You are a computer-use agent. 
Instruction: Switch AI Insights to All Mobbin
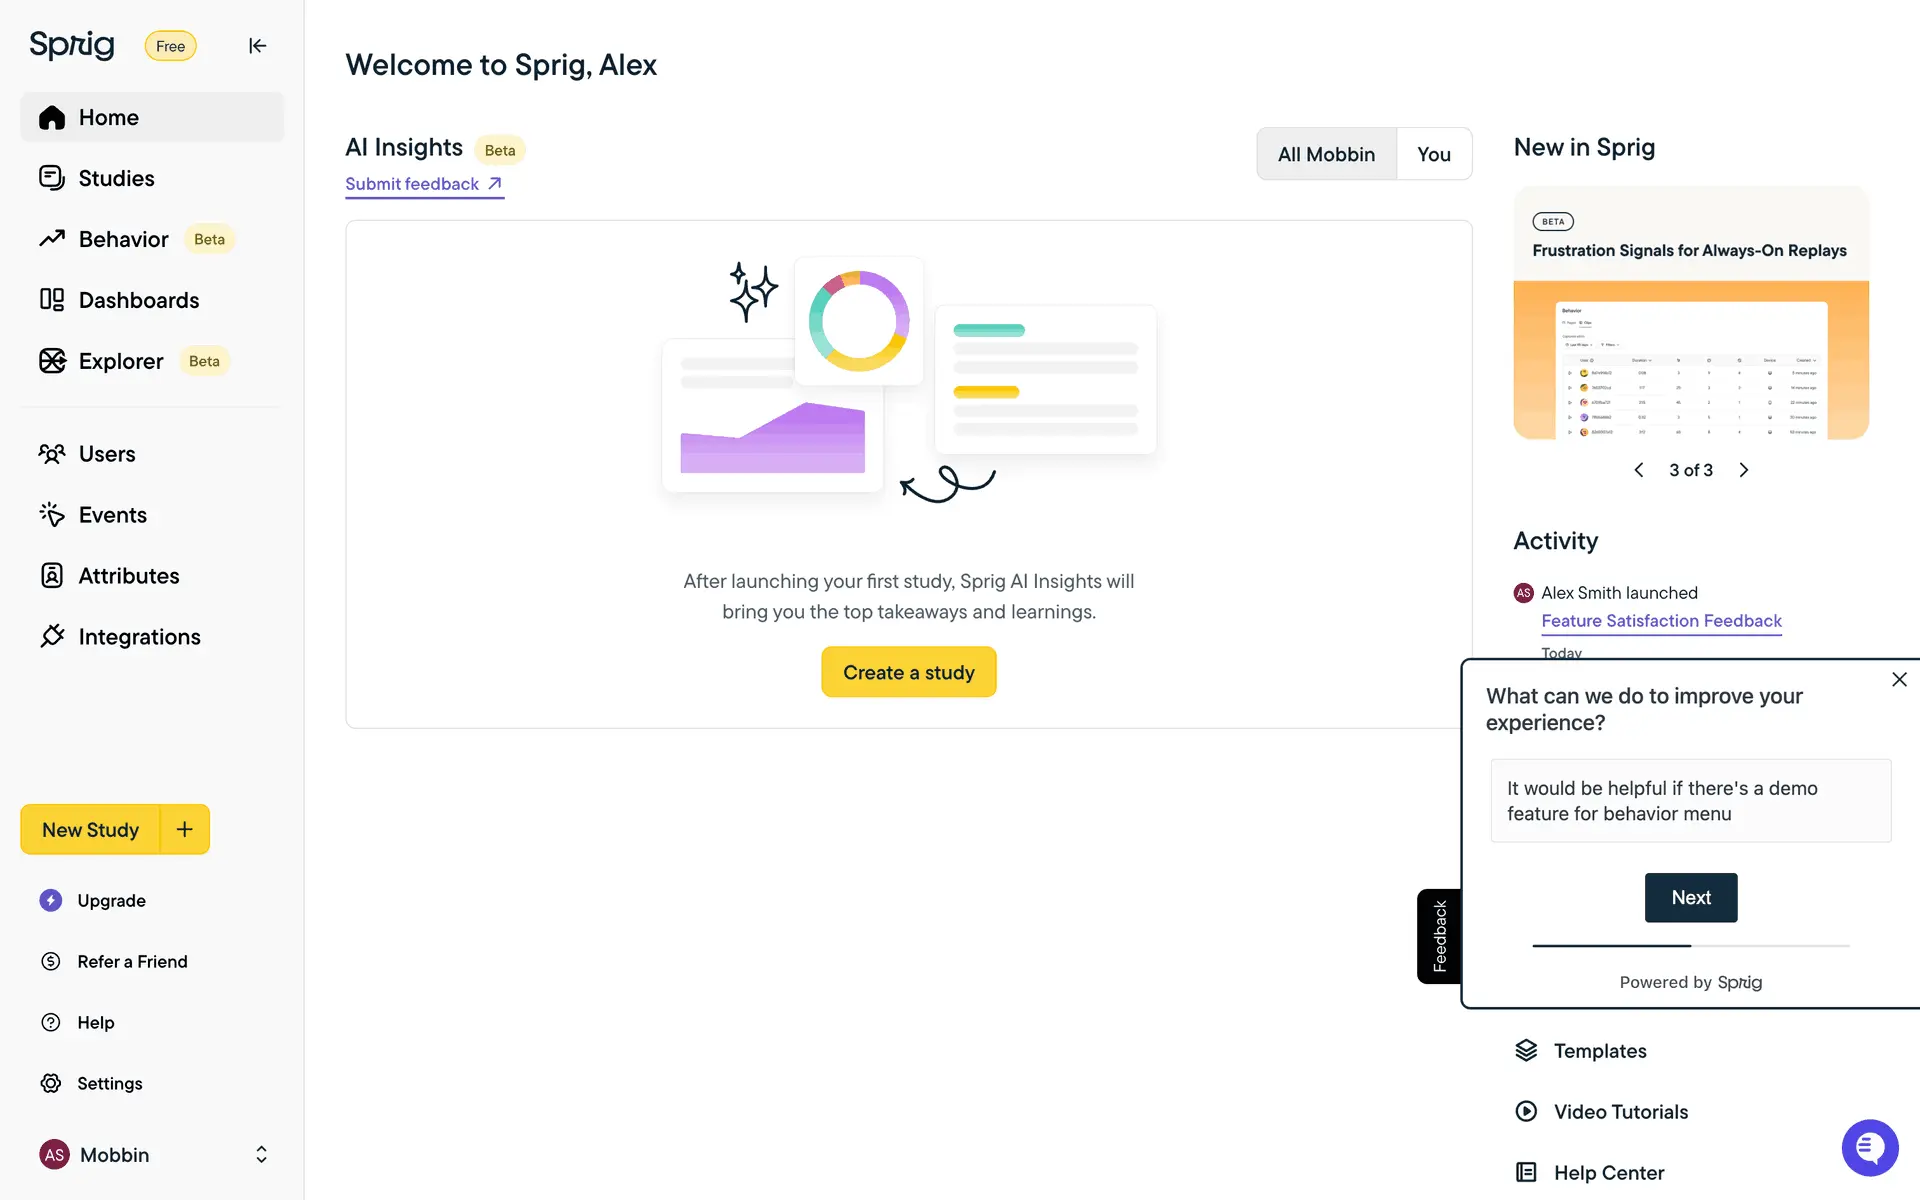pyautogui.click(x=1326, y=154)
